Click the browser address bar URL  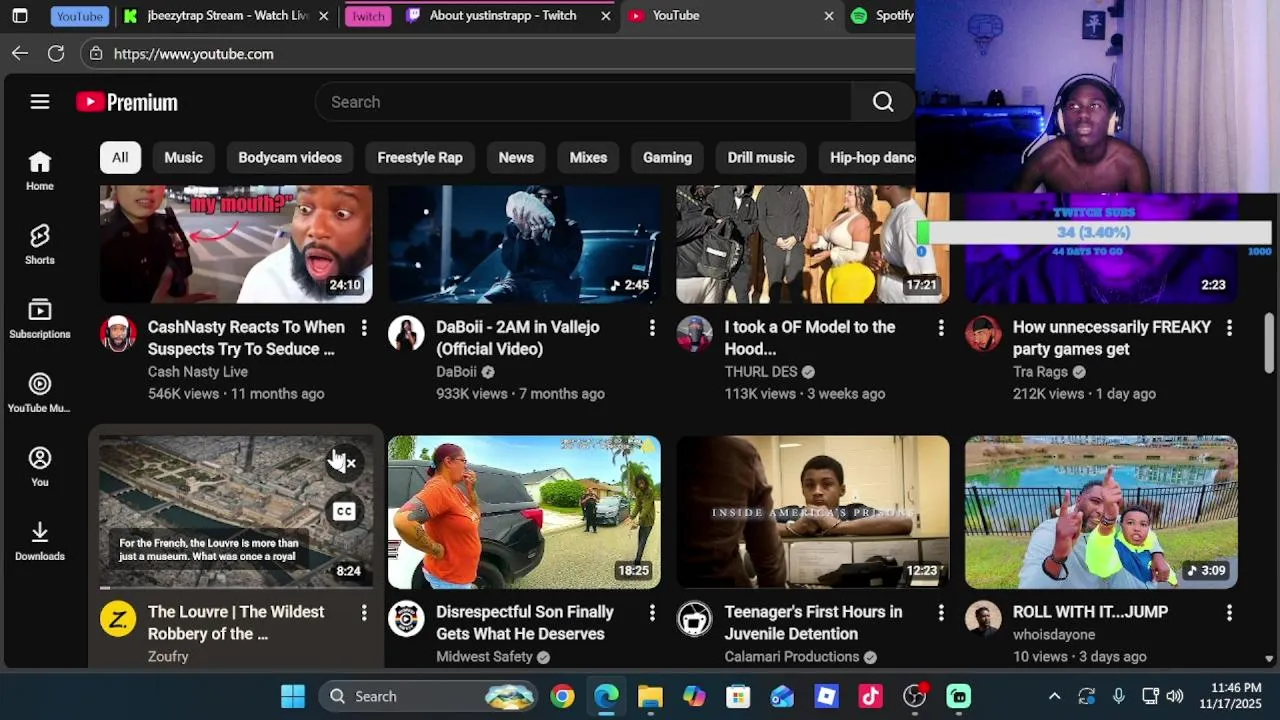pyautogui.click(x=194, y=54)
